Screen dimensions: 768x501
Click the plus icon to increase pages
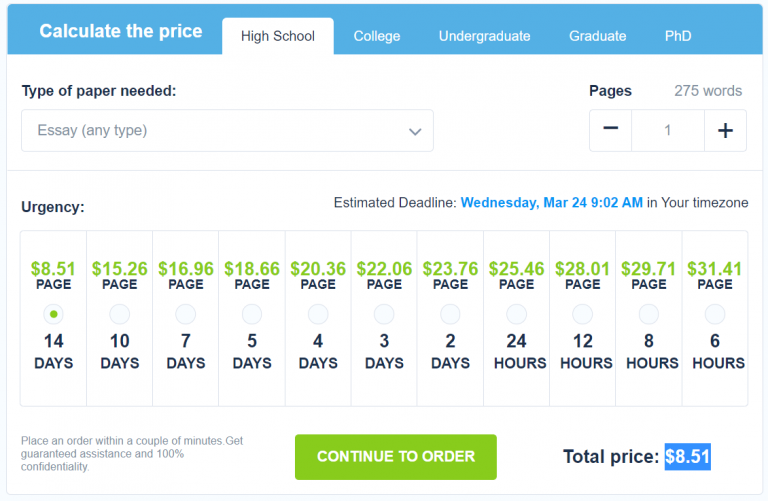coord(726,130)
